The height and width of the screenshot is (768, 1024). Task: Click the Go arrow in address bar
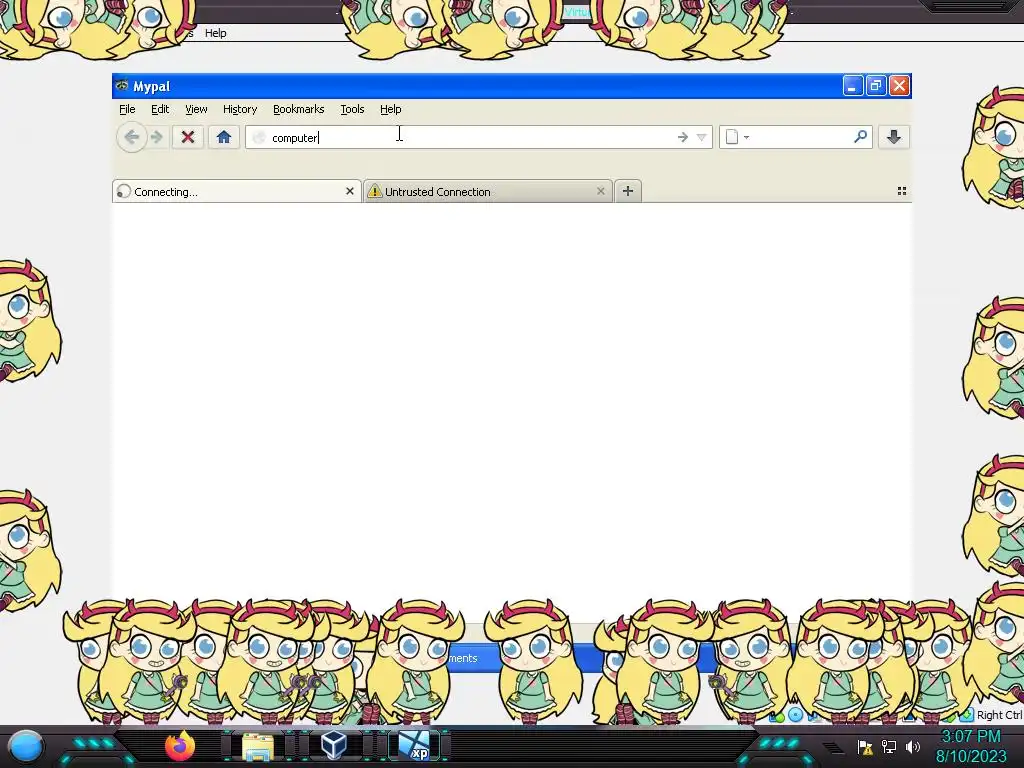point(682,137)
